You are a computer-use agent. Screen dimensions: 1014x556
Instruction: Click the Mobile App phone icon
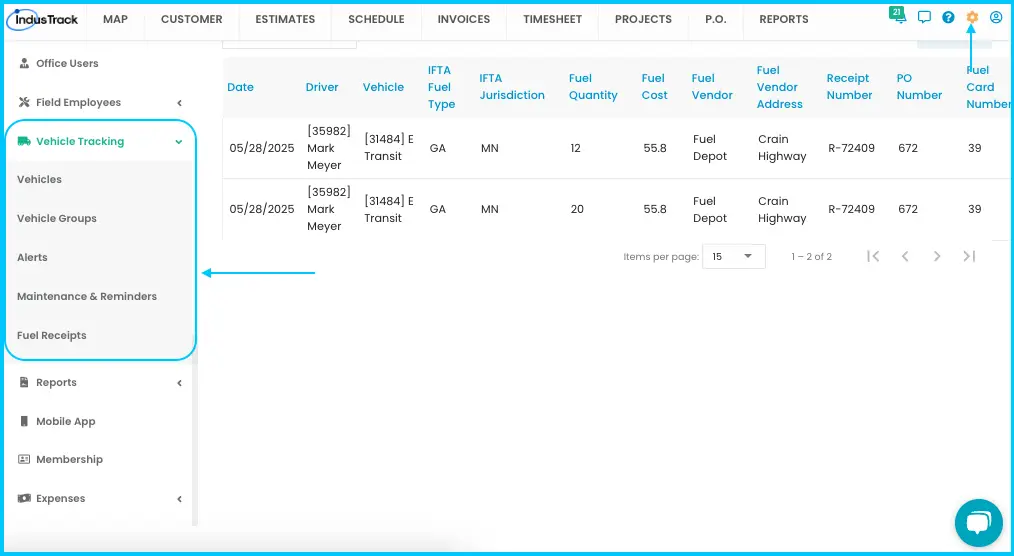coord(24,421)
